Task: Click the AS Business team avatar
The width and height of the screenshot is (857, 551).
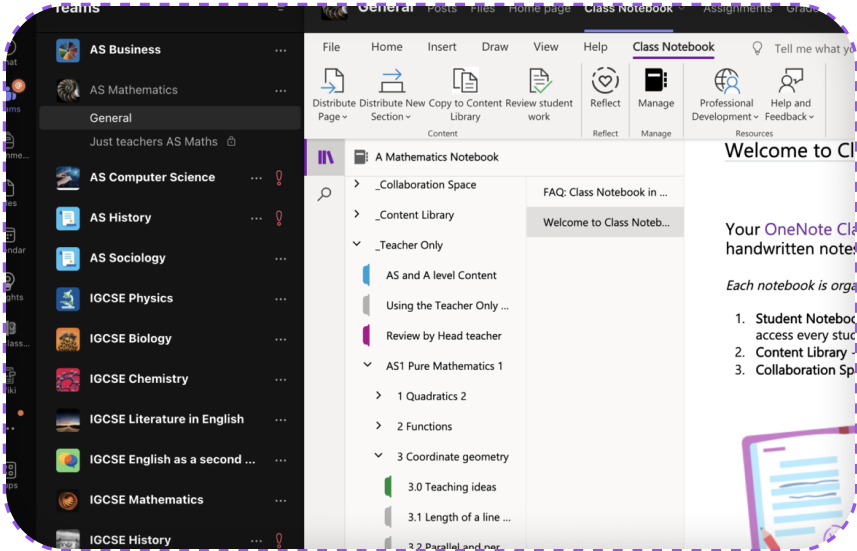Action: pyautogui.click(x=68, y=50)
